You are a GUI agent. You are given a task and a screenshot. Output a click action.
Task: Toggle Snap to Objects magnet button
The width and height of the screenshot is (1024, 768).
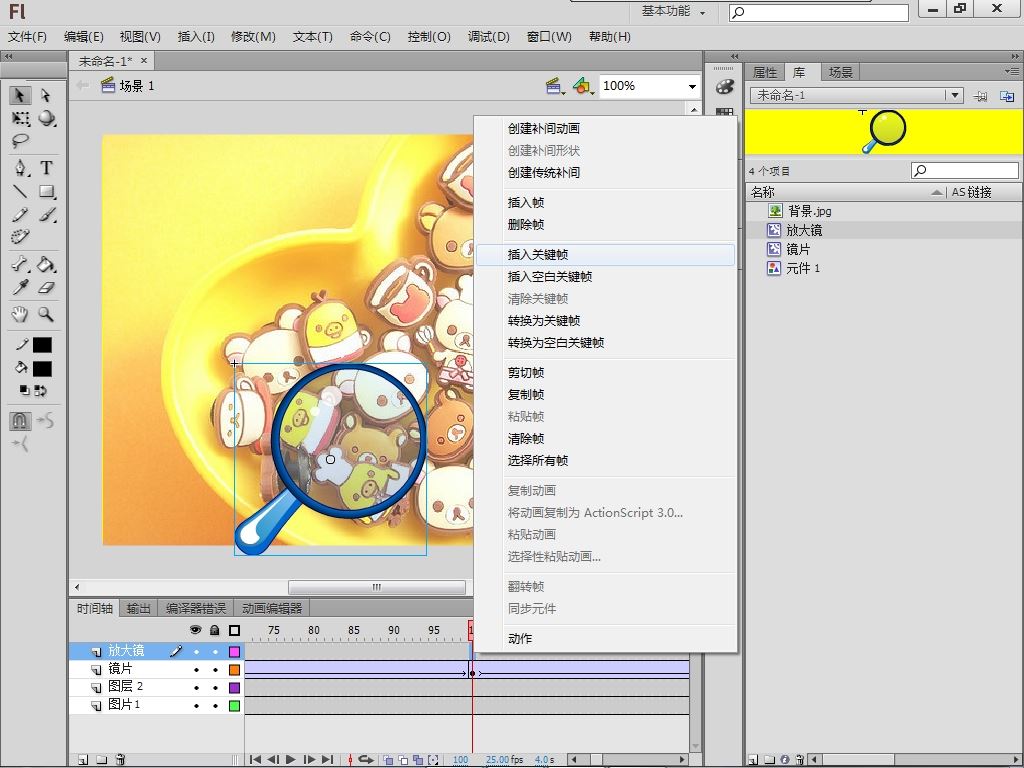click(x=20, y=421)
